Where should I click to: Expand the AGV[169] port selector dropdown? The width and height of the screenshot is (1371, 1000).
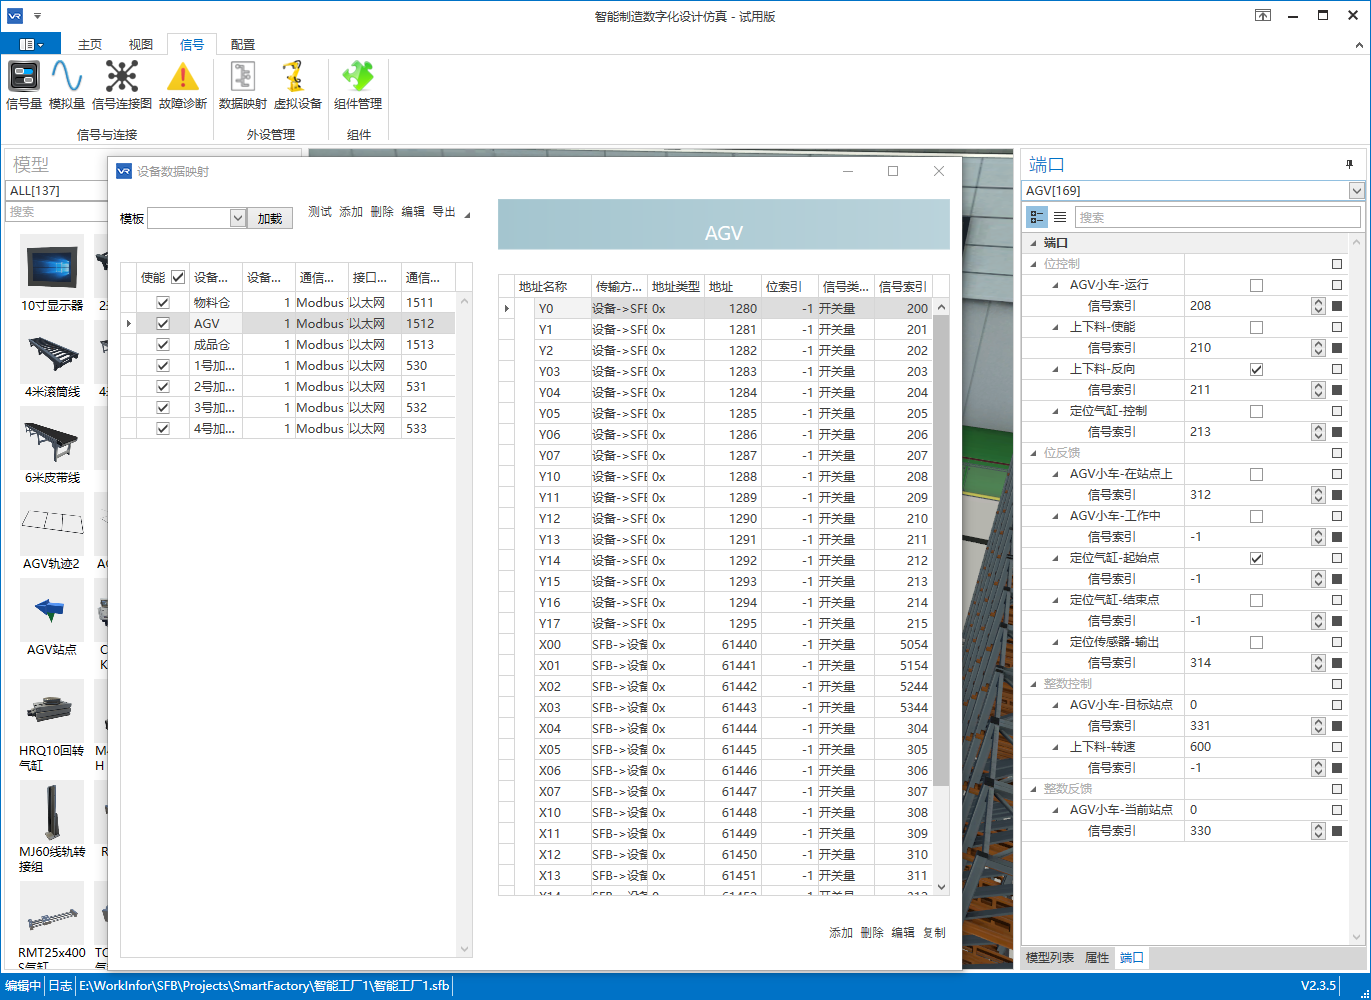(1356, 190)
